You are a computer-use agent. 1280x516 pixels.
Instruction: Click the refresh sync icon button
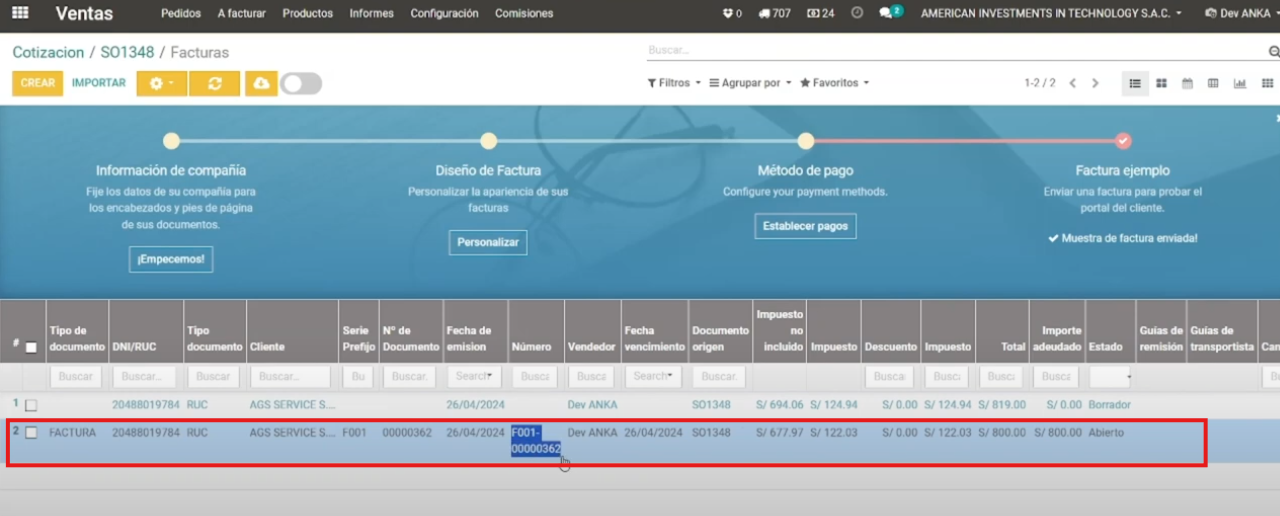click(x=214, y=83)
